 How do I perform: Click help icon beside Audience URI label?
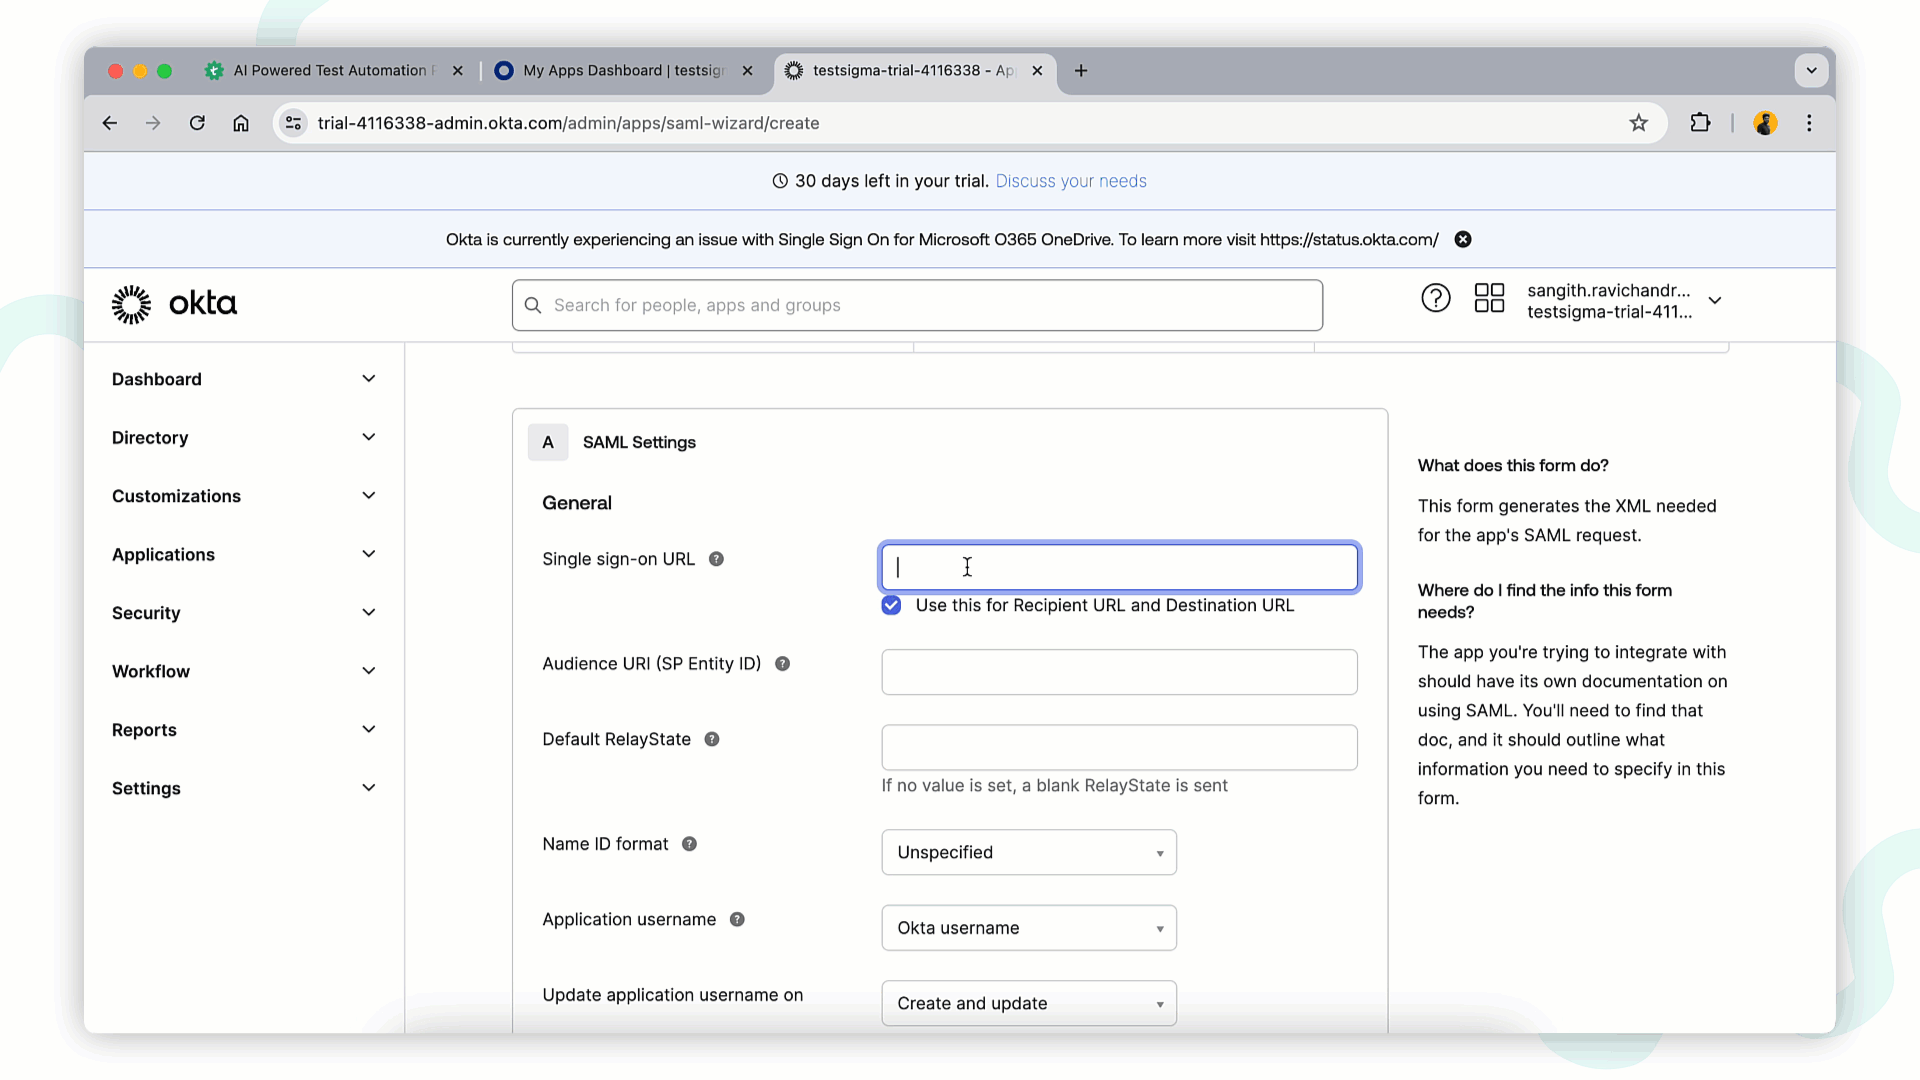click(783, 664)
